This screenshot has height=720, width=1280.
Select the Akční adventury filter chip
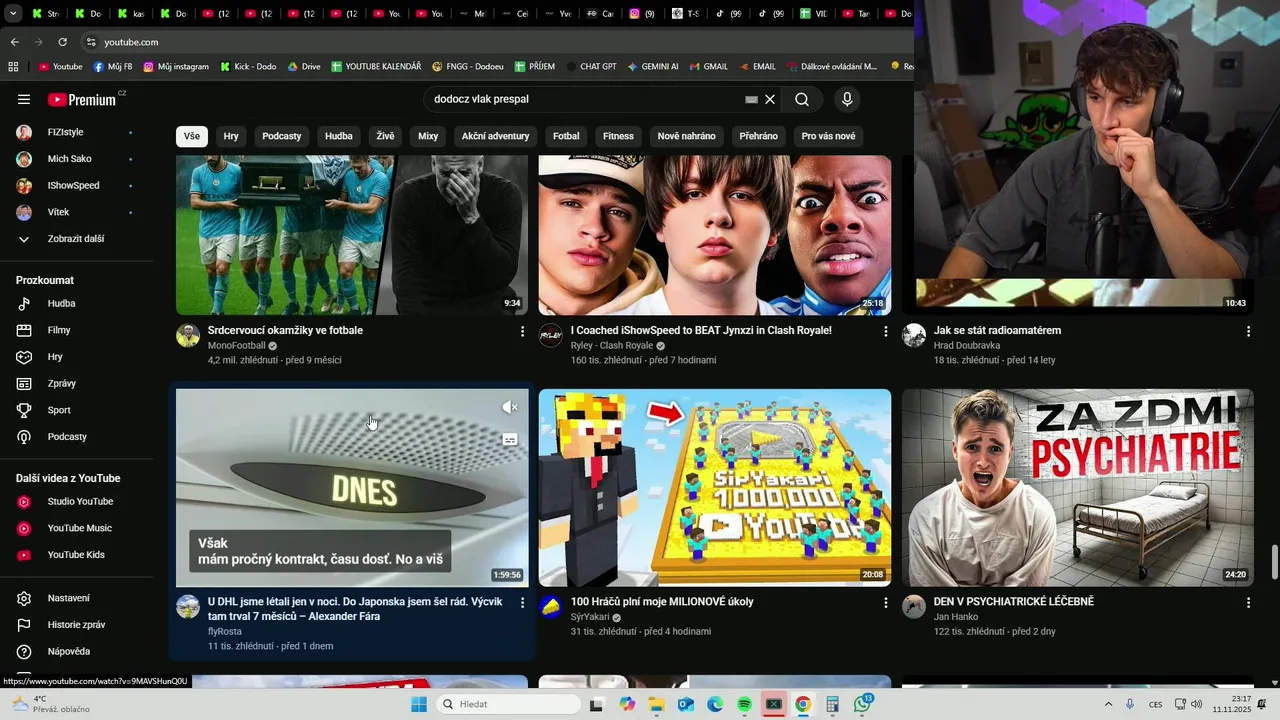[x=495, y=136]
